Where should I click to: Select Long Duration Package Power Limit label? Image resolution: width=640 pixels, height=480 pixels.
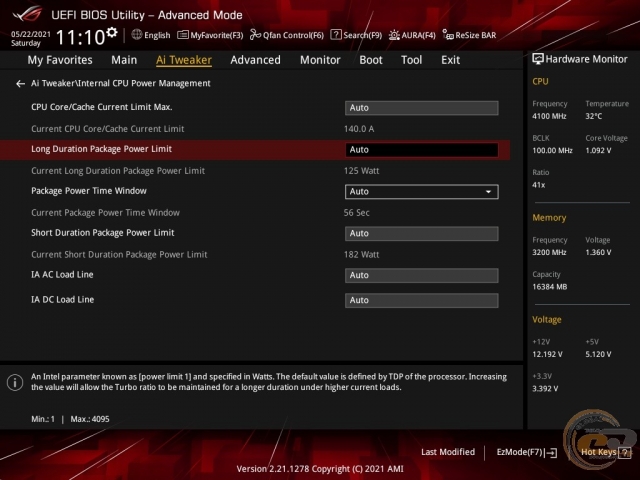pyautogui.click(x=101, y=149)
